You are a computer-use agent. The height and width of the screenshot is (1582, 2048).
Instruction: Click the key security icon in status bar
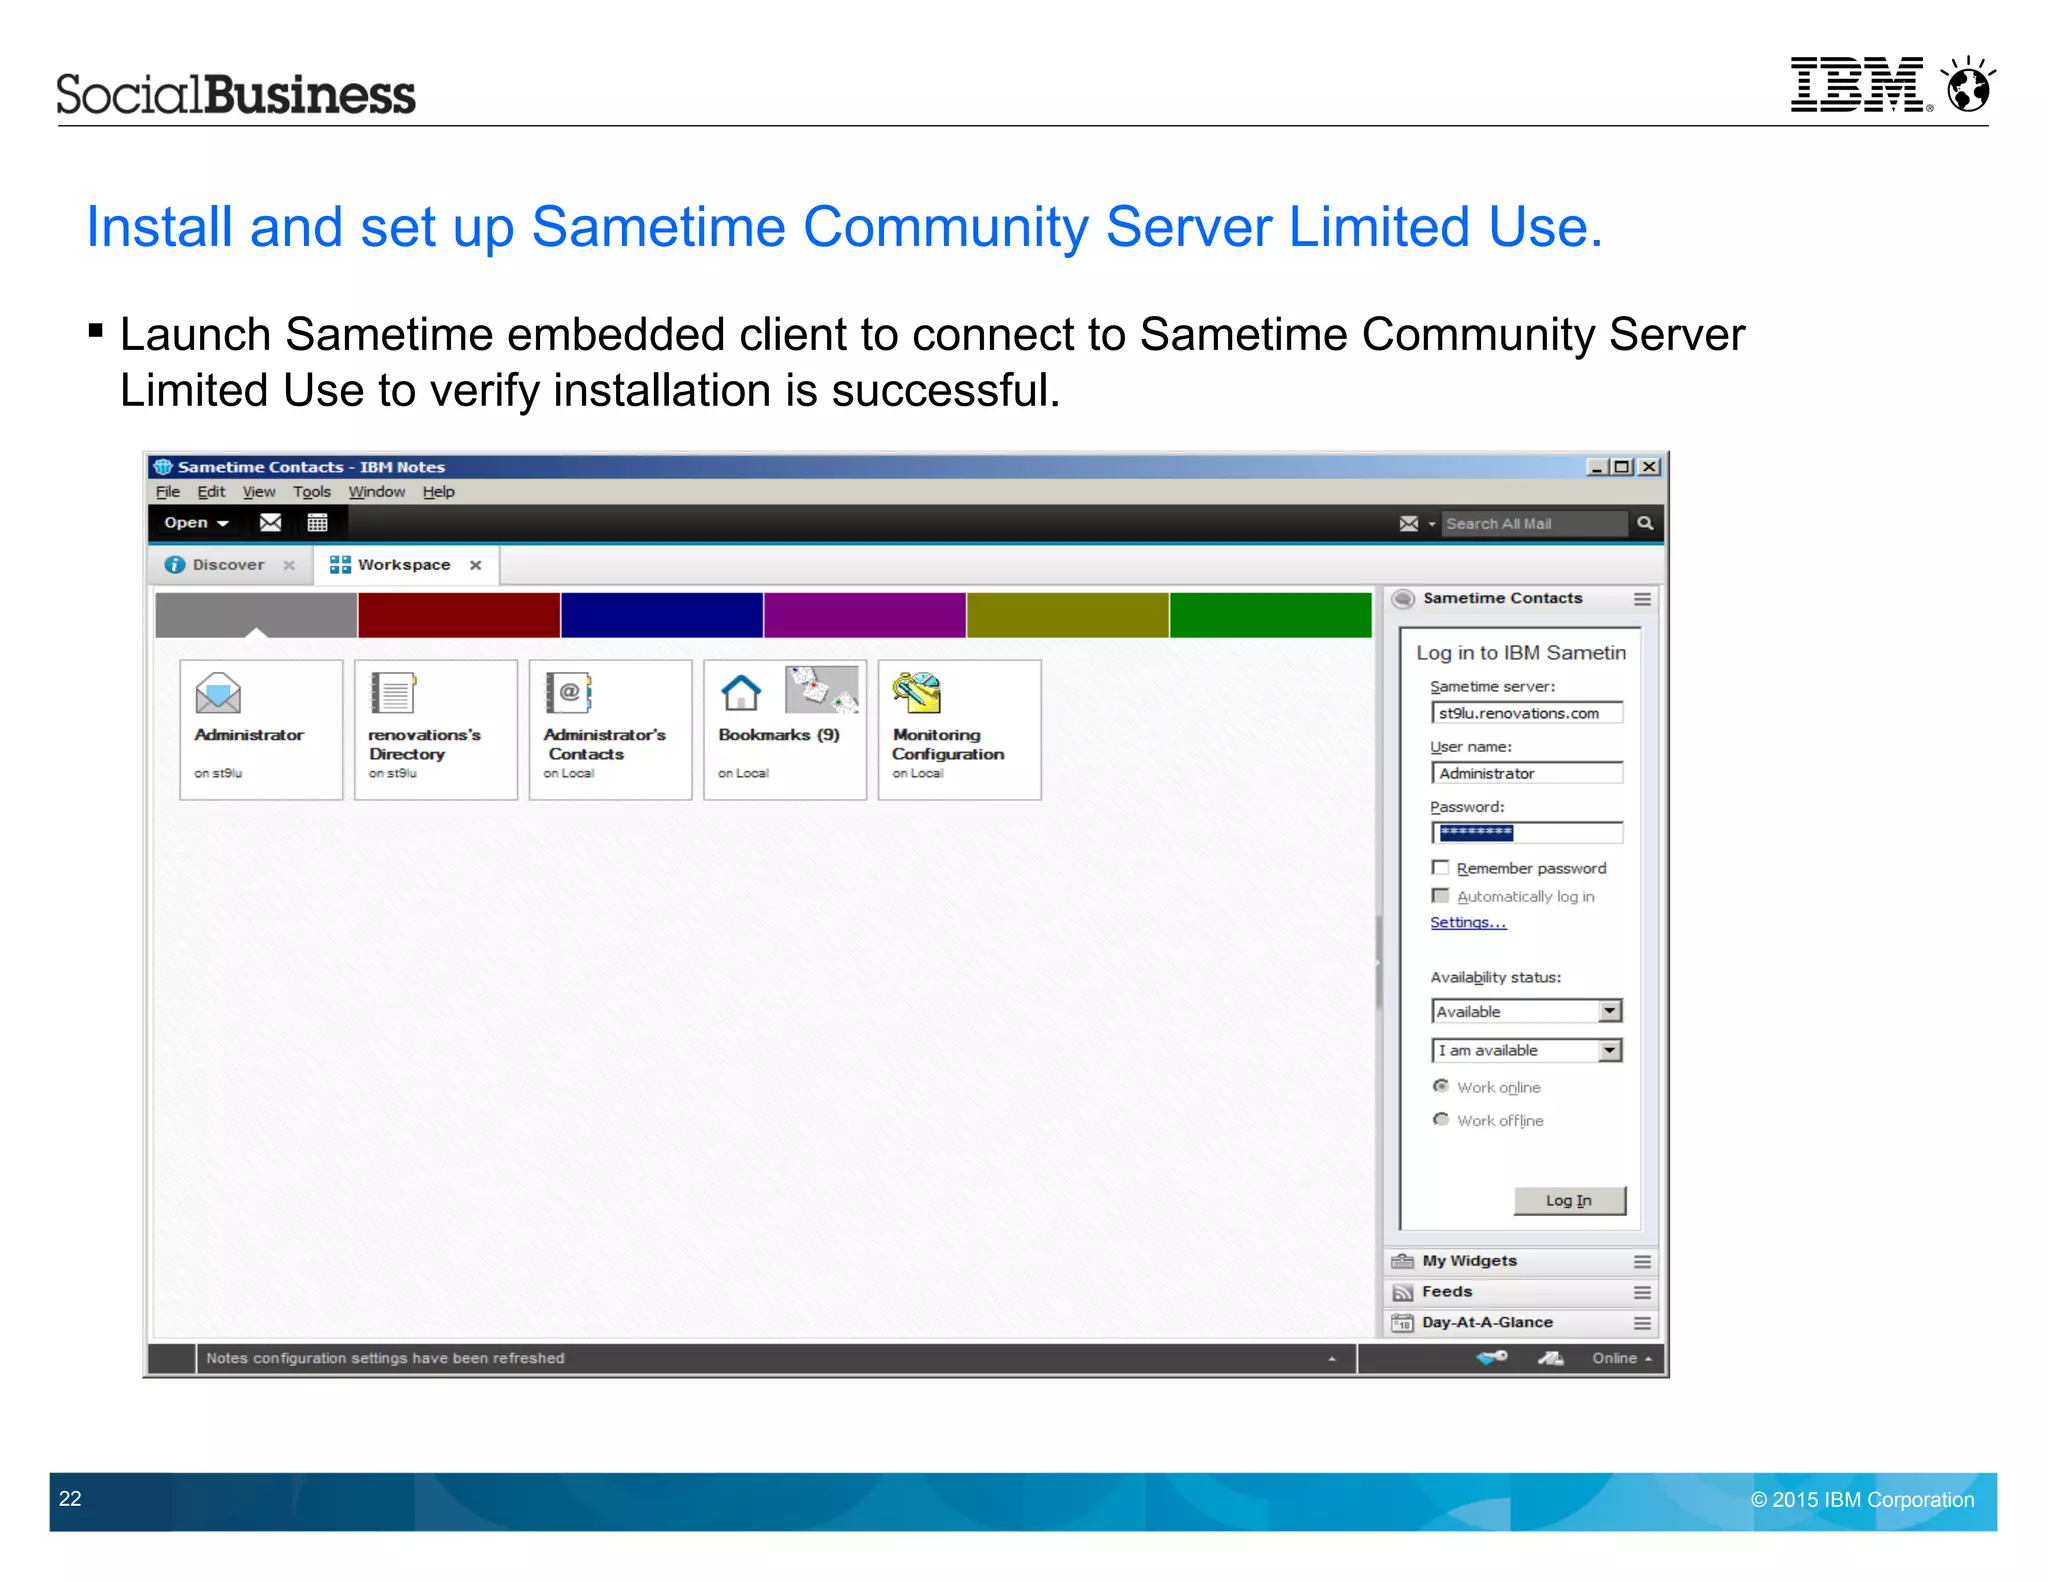click(1493, 1357)
